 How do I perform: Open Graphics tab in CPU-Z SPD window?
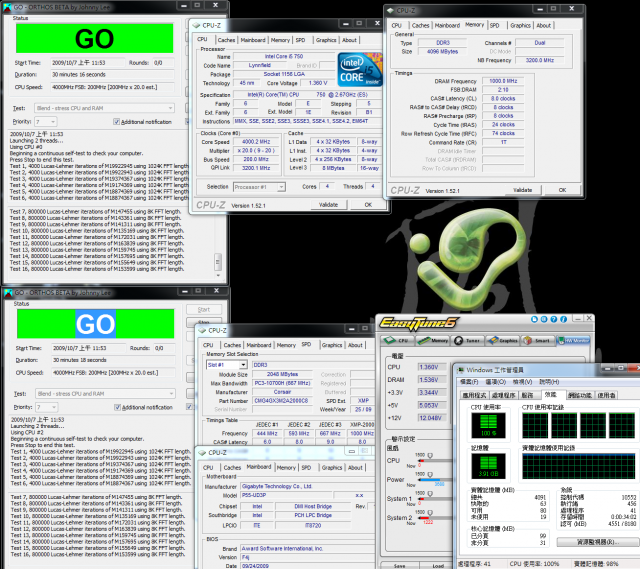click(x=332, y=345)
